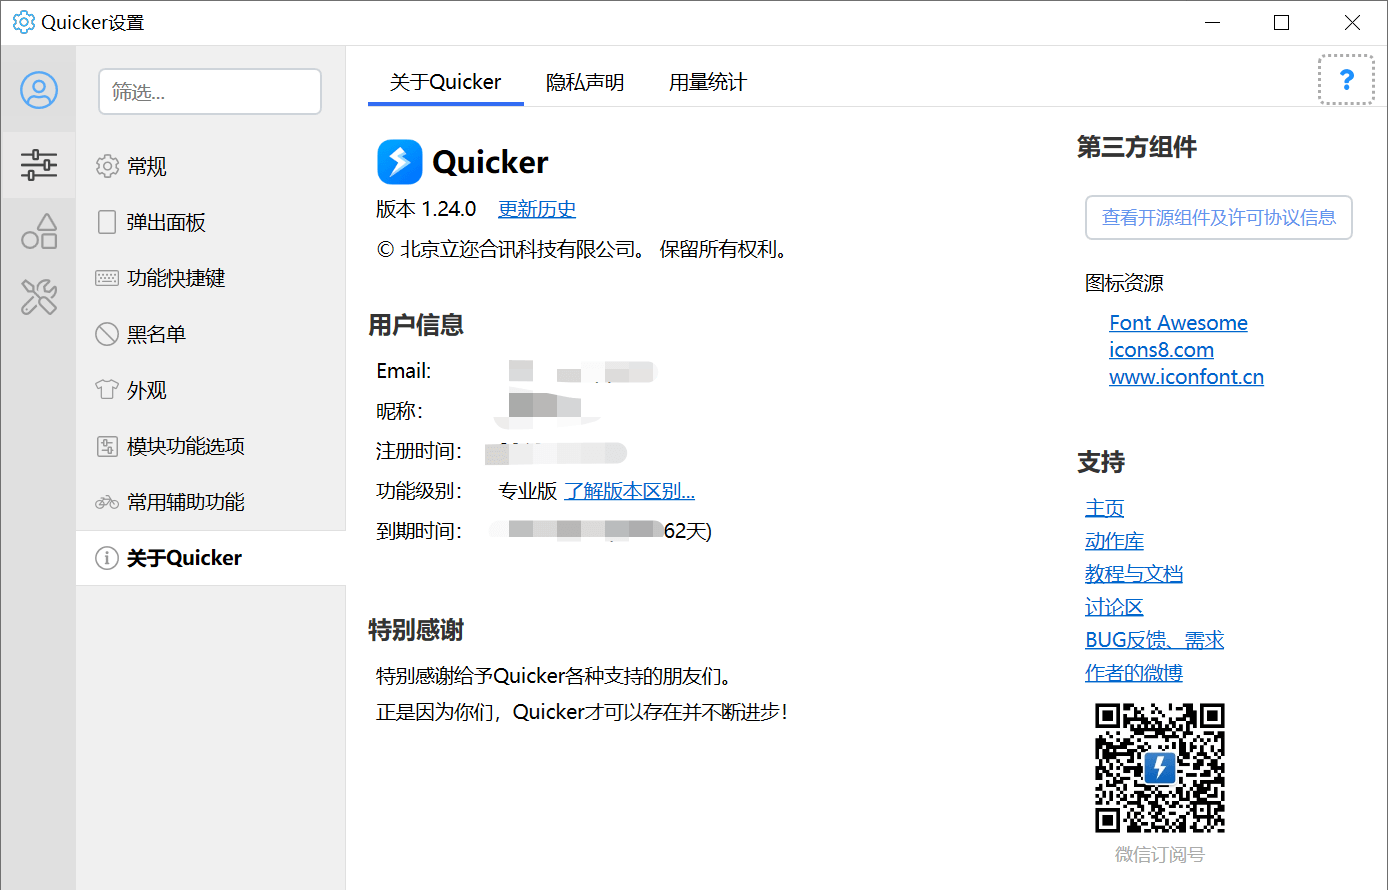Open 外观 settings page
Image resolution: width=1388 pixels, height=890 pixels.
click(x=211, y=390)
